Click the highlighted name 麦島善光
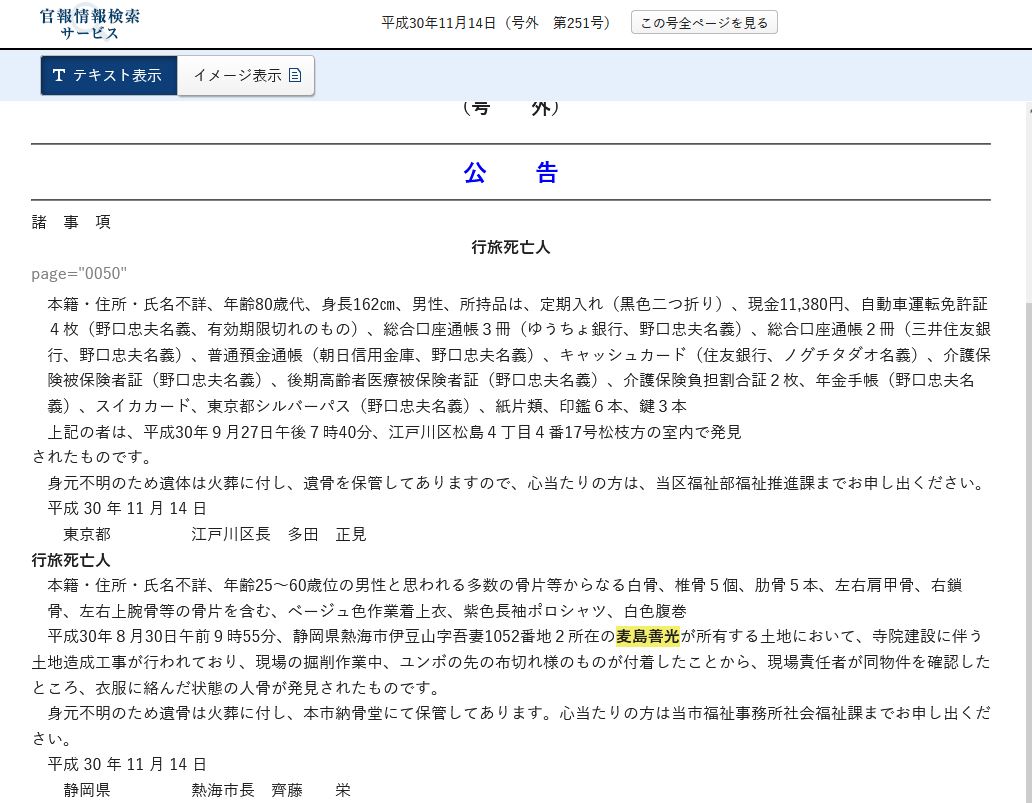This screenshot has height=803, width=1032. [647, 636]
